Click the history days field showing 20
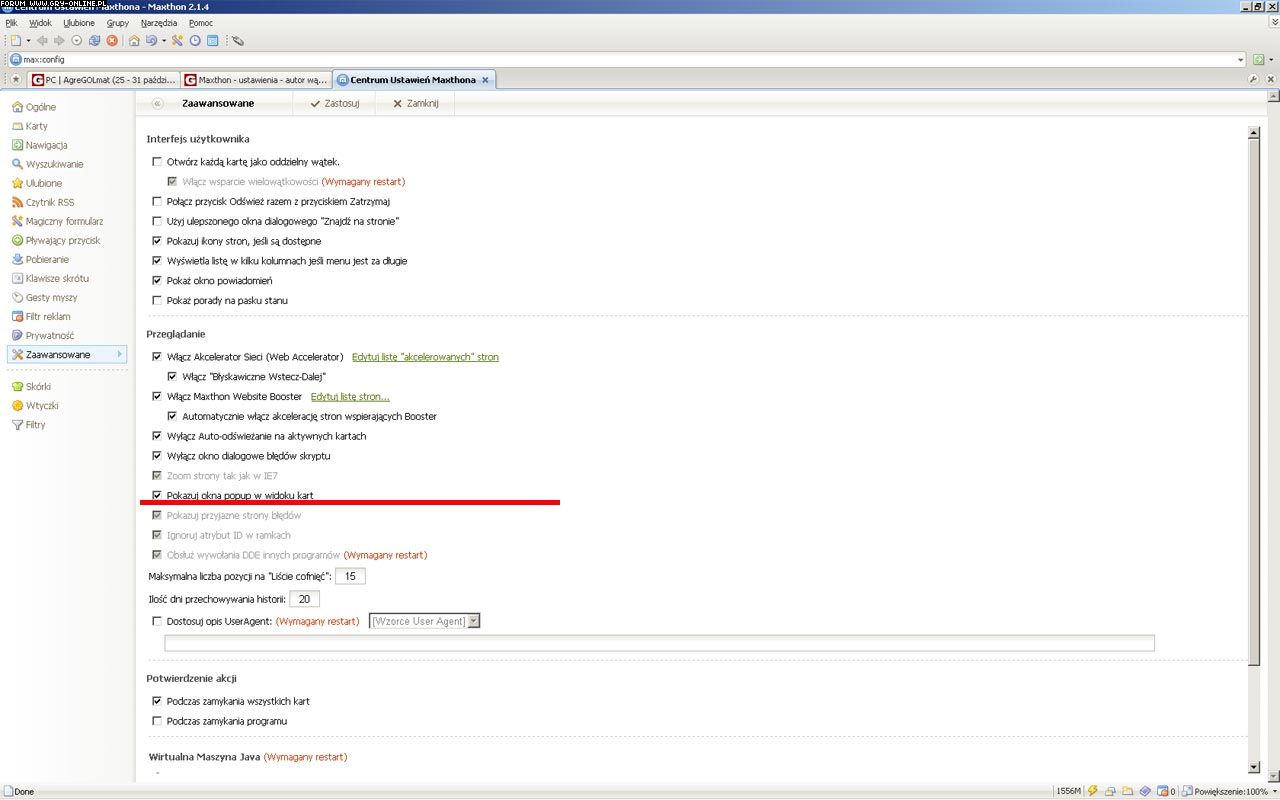 click(304, 599)
